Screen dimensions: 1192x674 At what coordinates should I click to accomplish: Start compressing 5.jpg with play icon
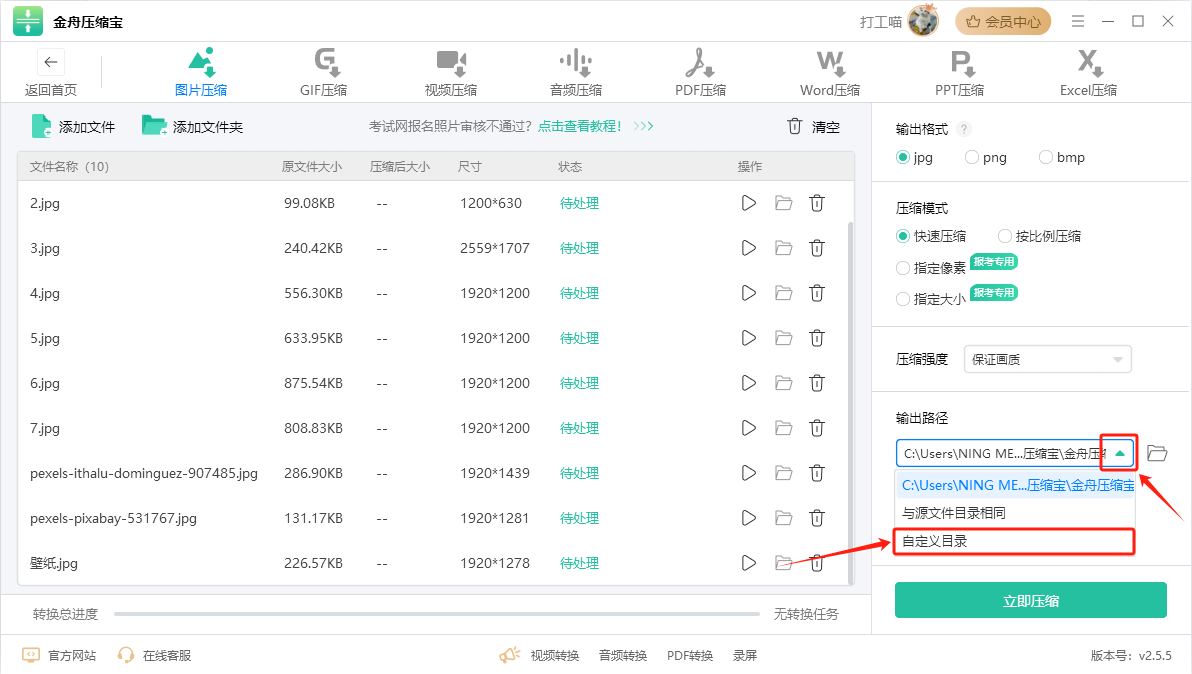click(x=749, y=338)
